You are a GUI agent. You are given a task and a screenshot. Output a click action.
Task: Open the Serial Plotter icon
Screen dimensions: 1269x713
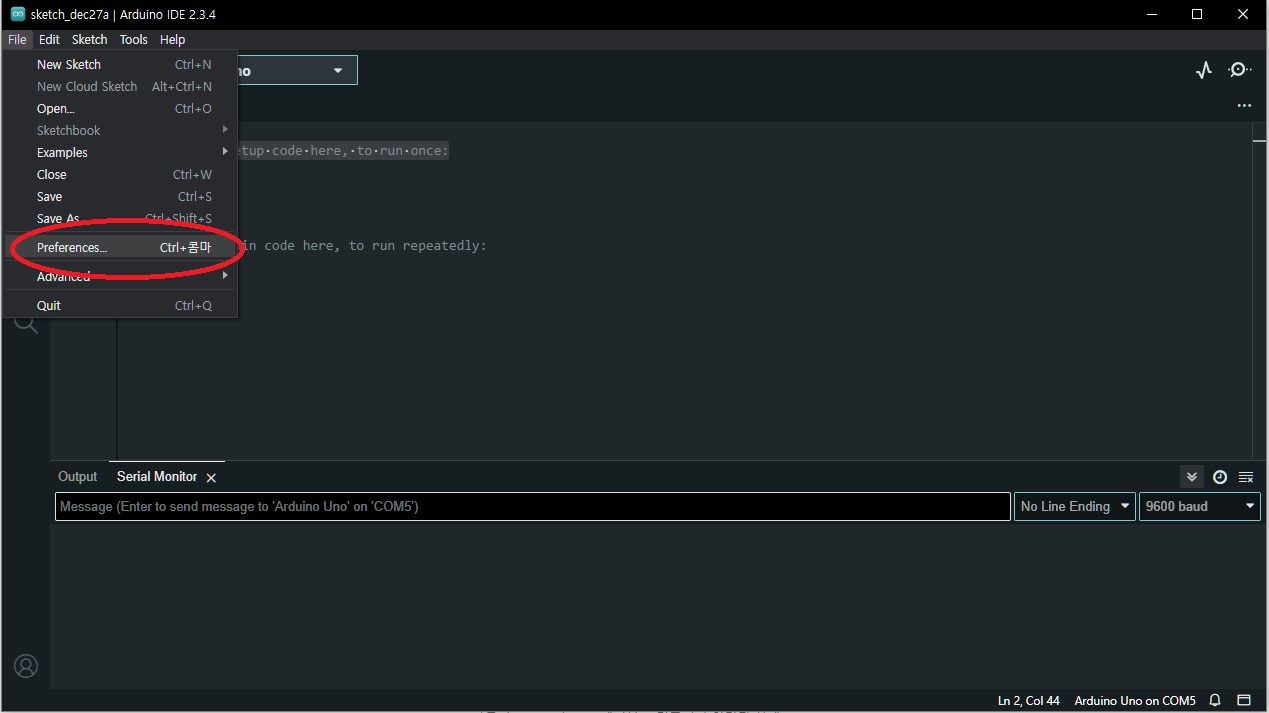[x=1204, y=70]
